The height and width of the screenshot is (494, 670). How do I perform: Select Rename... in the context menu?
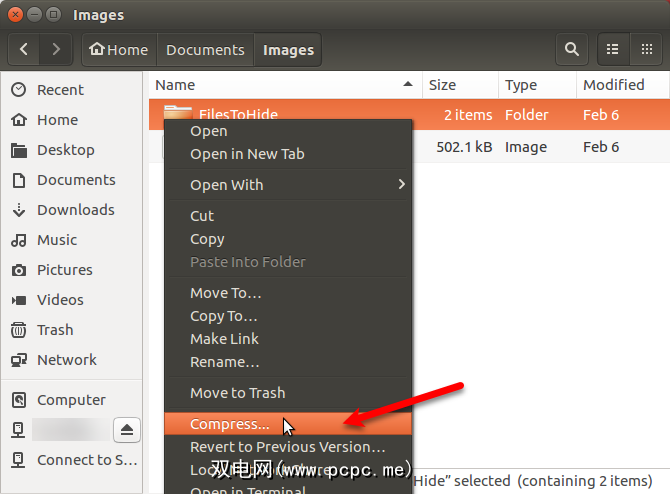point(225,362)
